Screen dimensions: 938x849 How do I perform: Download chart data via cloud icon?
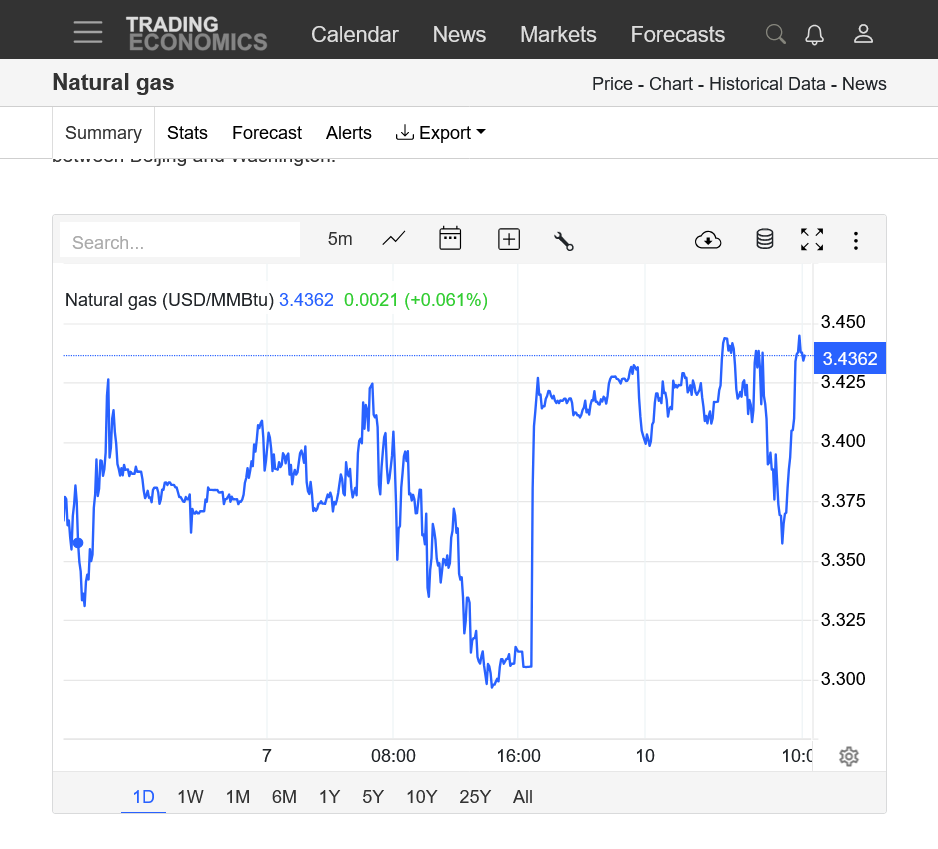(708, 241)
